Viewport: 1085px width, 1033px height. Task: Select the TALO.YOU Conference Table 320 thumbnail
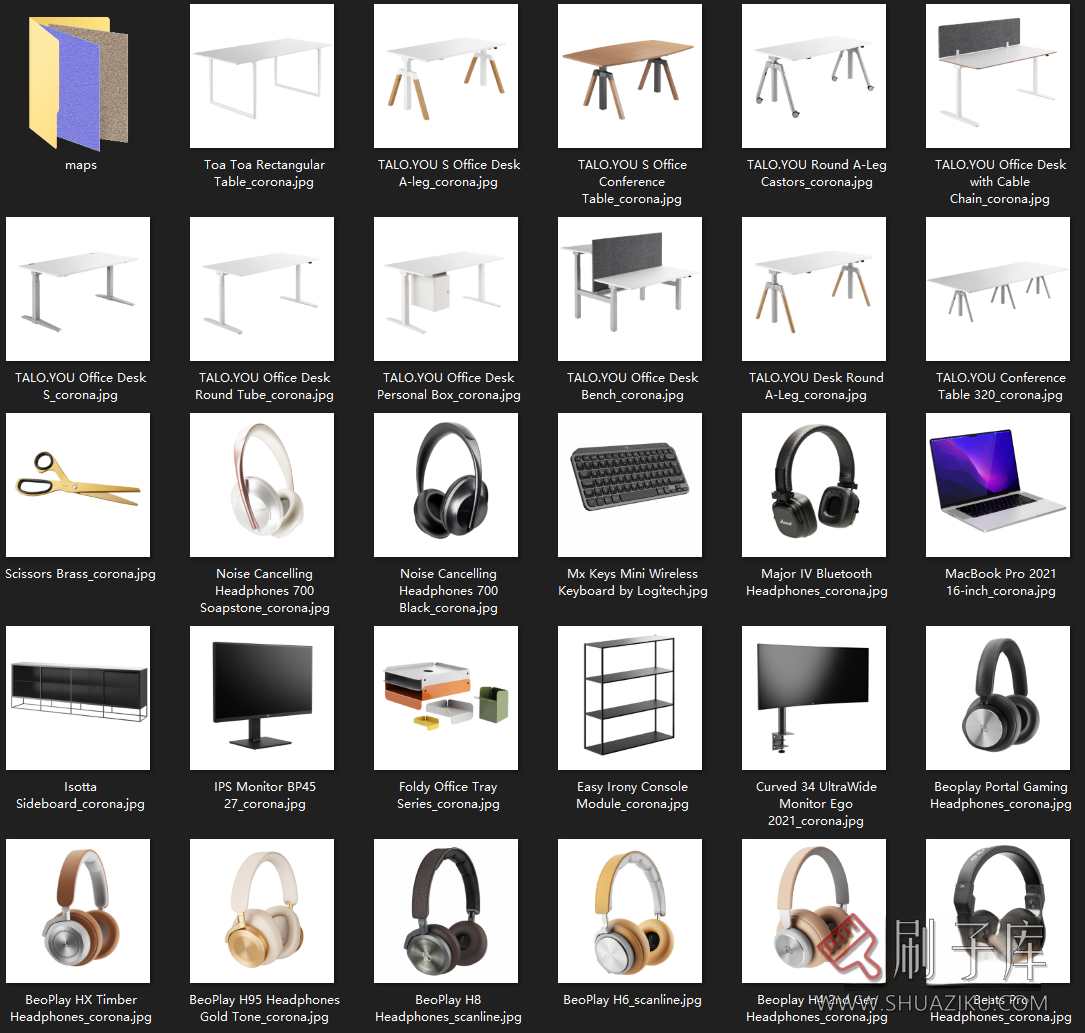(998, 289)
